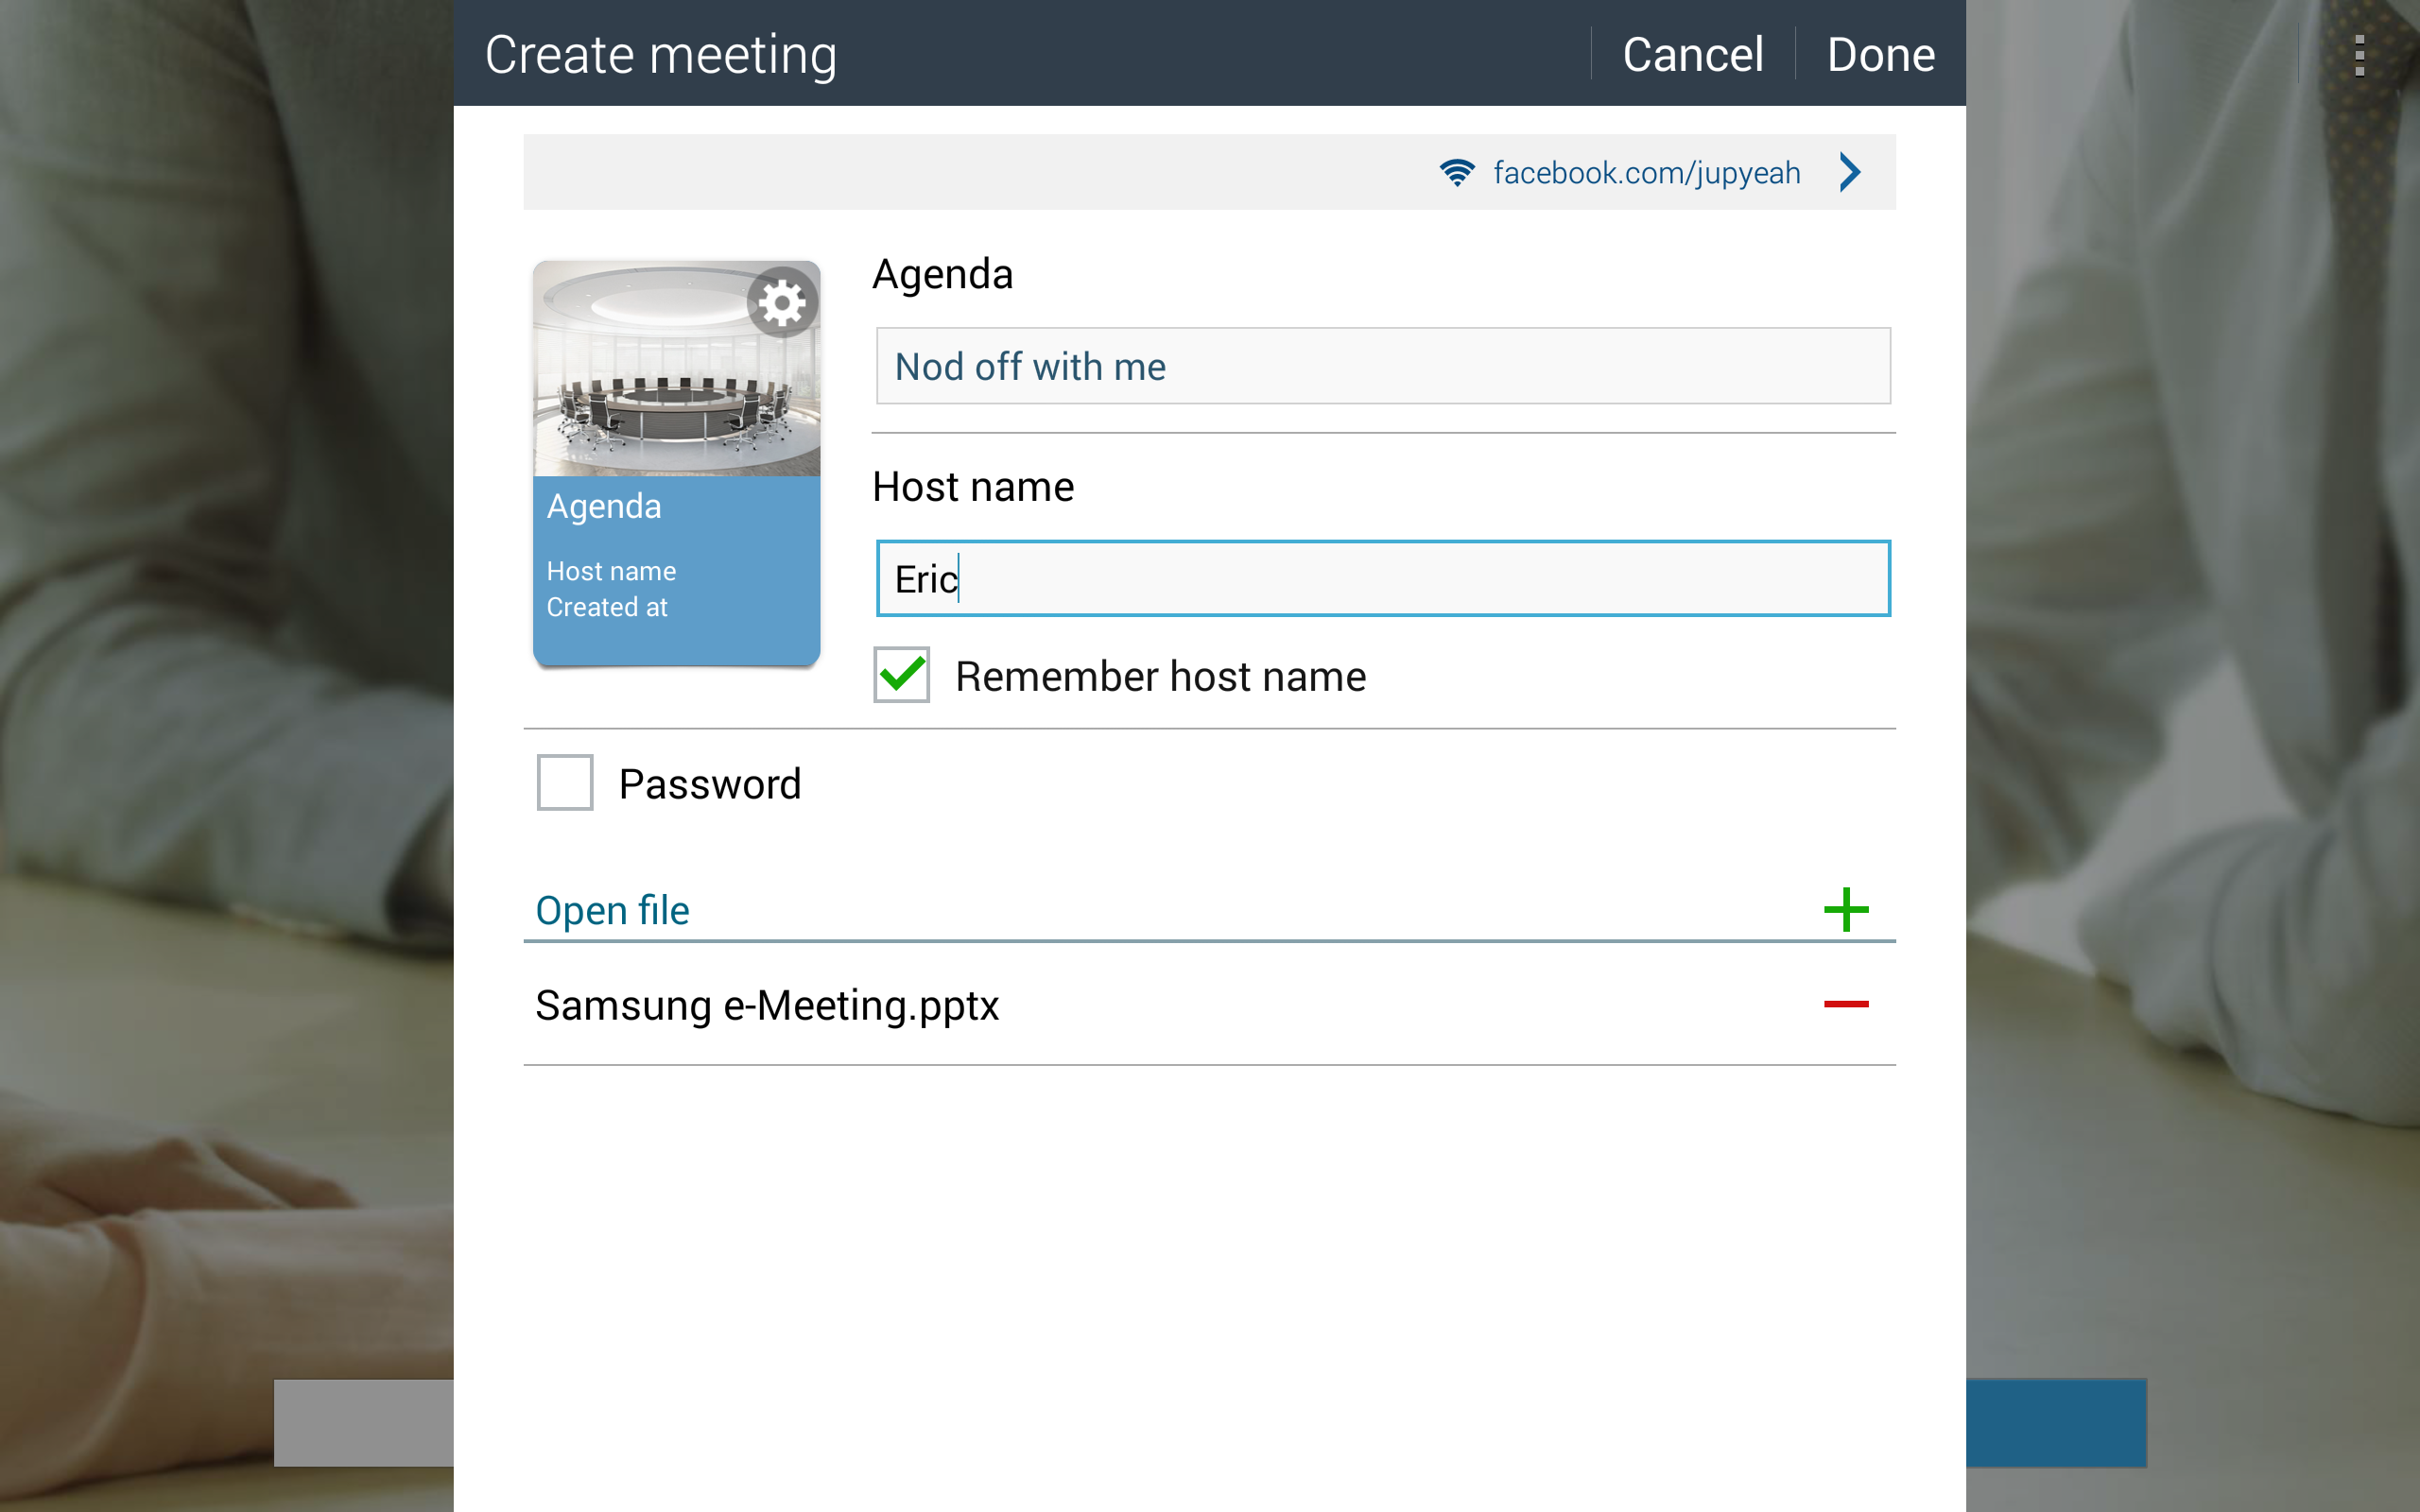
Task: Enable the Password checkbox
Action: tap(565, 782)
